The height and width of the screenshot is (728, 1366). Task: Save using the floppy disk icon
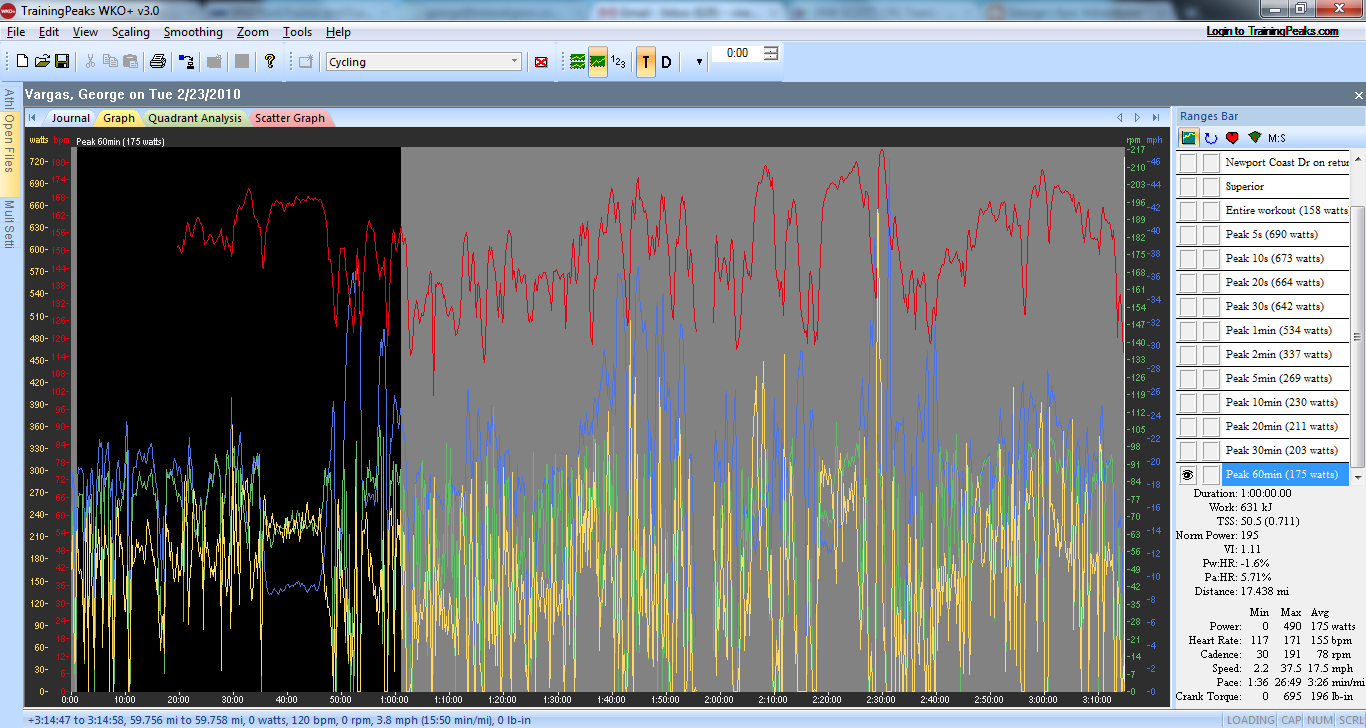coord(62,62)
